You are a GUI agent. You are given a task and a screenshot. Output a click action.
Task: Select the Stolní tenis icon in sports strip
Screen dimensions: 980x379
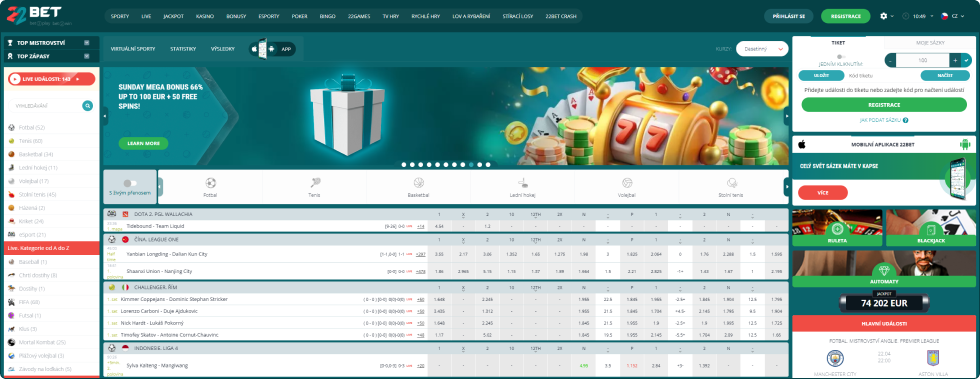731,183
